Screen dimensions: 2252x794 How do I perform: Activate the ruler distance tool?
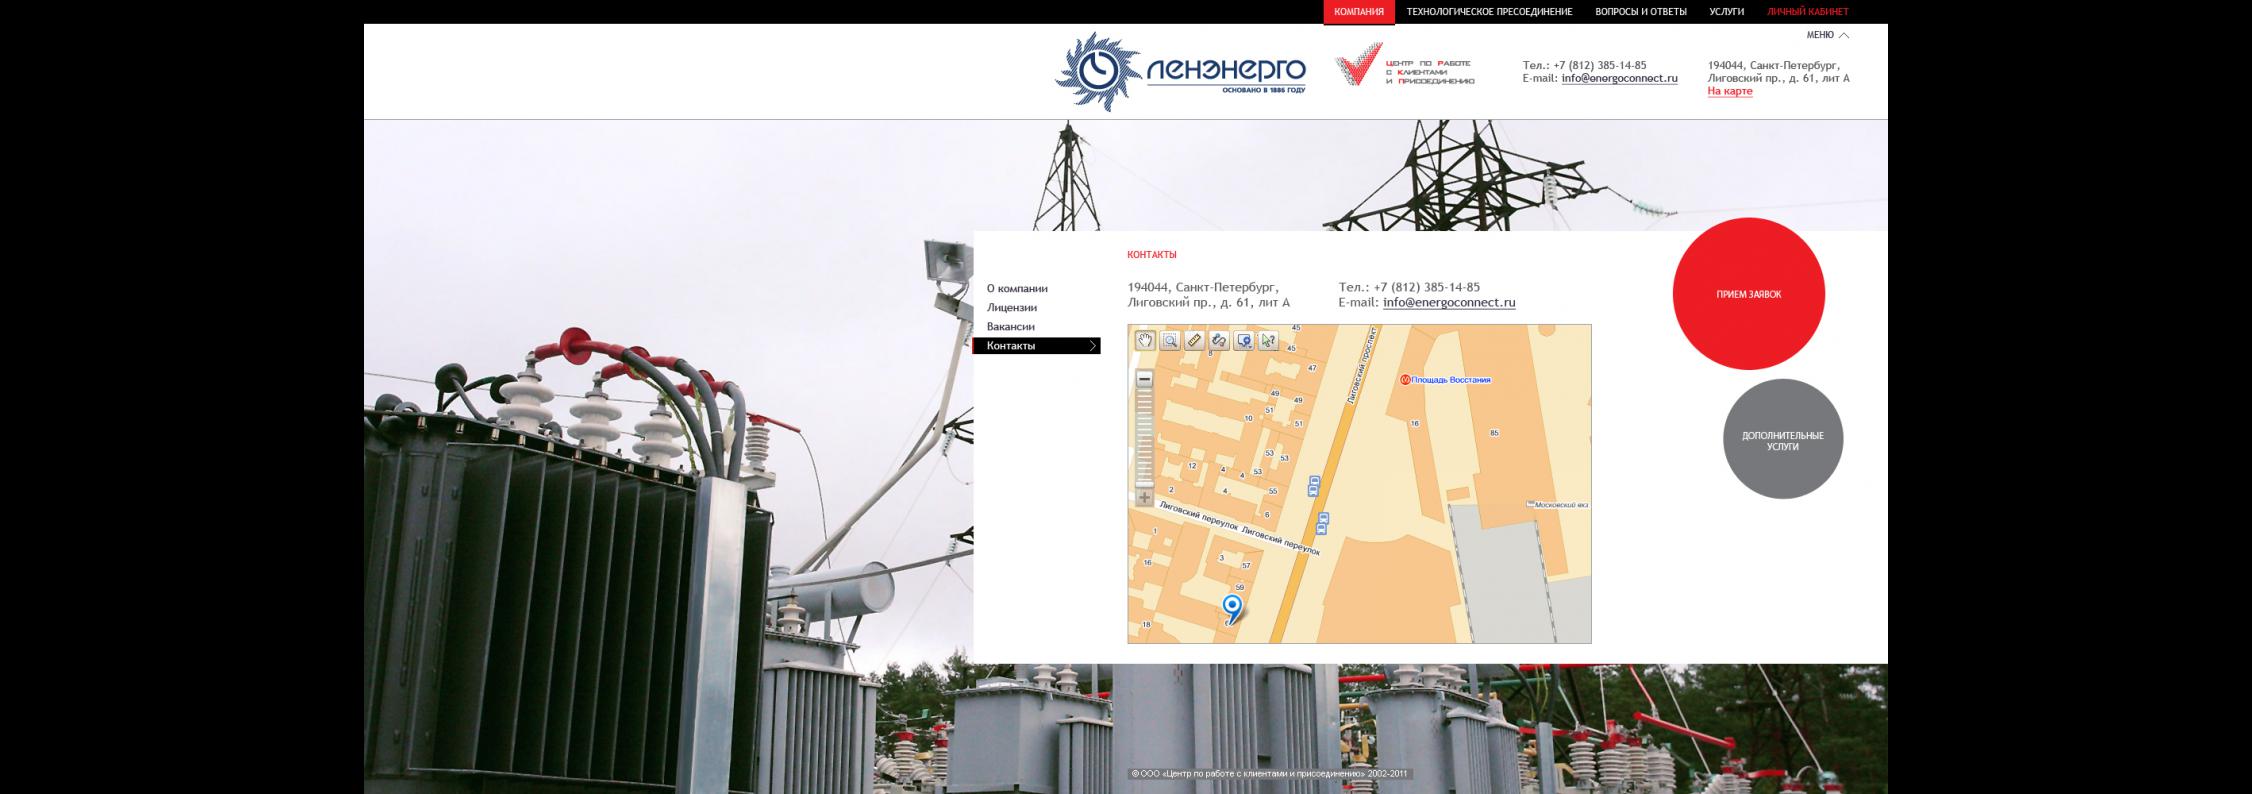coord(1194,341)
